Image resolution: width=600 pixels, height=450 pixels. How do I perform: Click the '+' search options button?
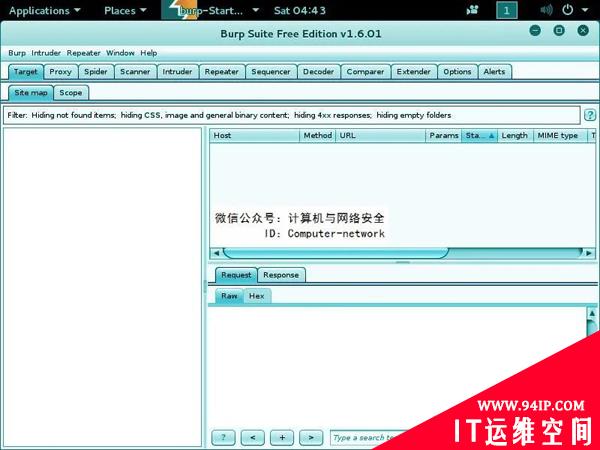282,437
